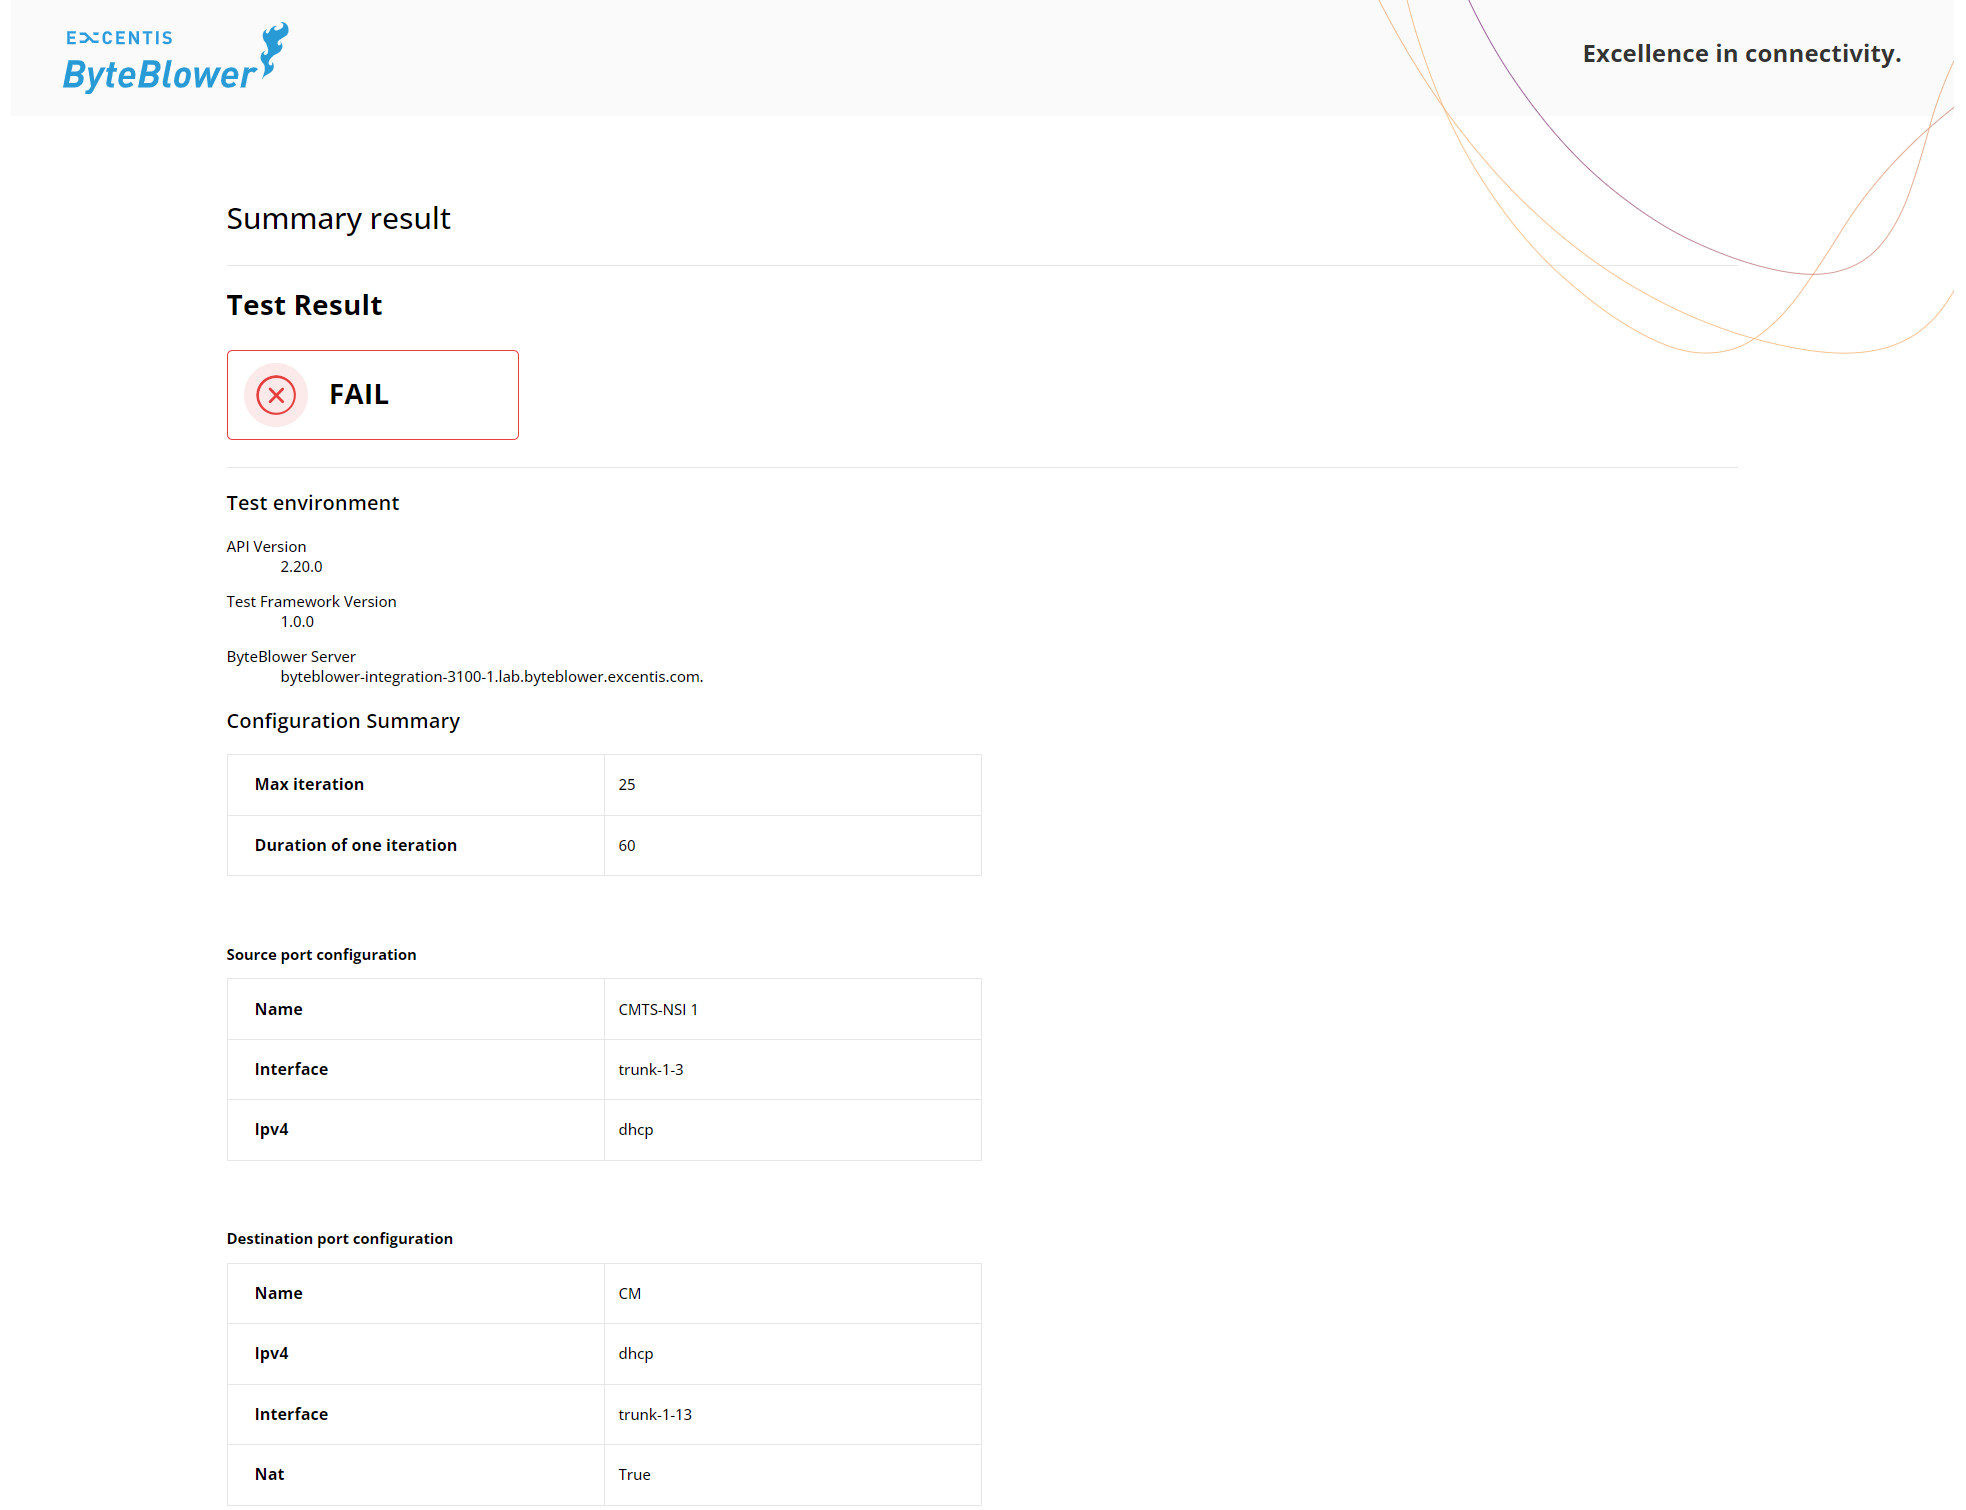1966x1510 pixels.
Task: Click the Excellence in connectivity tagline
Action: coord(1740,54)
